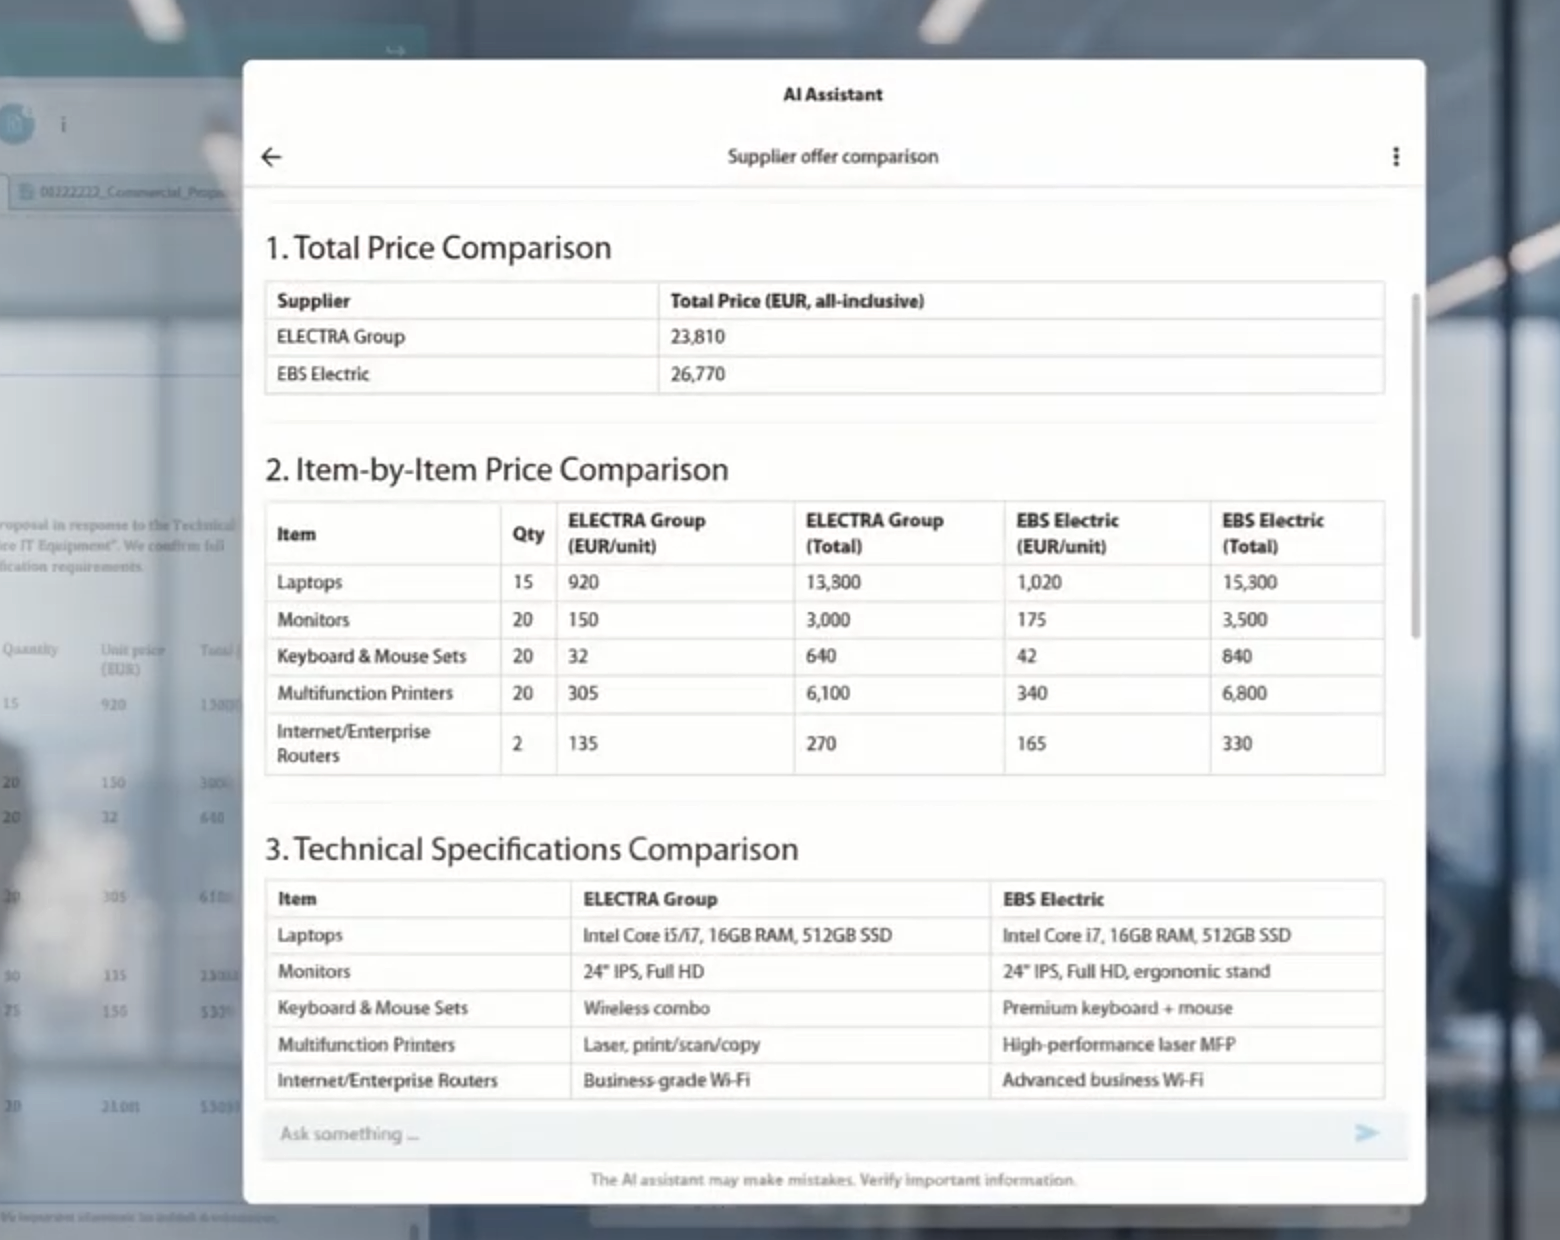This screenshot has height=1240, width=1560.
Task: Select the '2. Item-by-Item Price Comparison' heading
Action: pos(497,470)
